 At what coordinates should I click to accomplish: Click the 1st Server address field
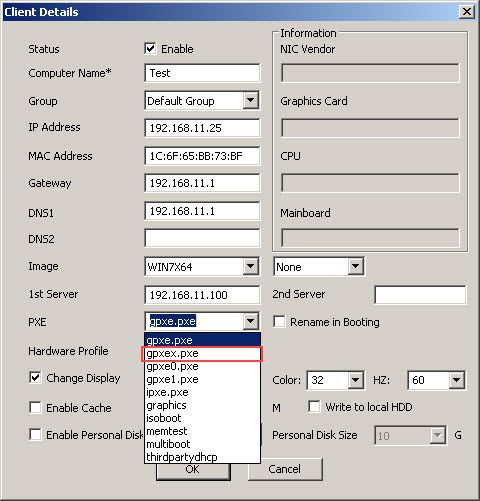[x=202, y=295]
